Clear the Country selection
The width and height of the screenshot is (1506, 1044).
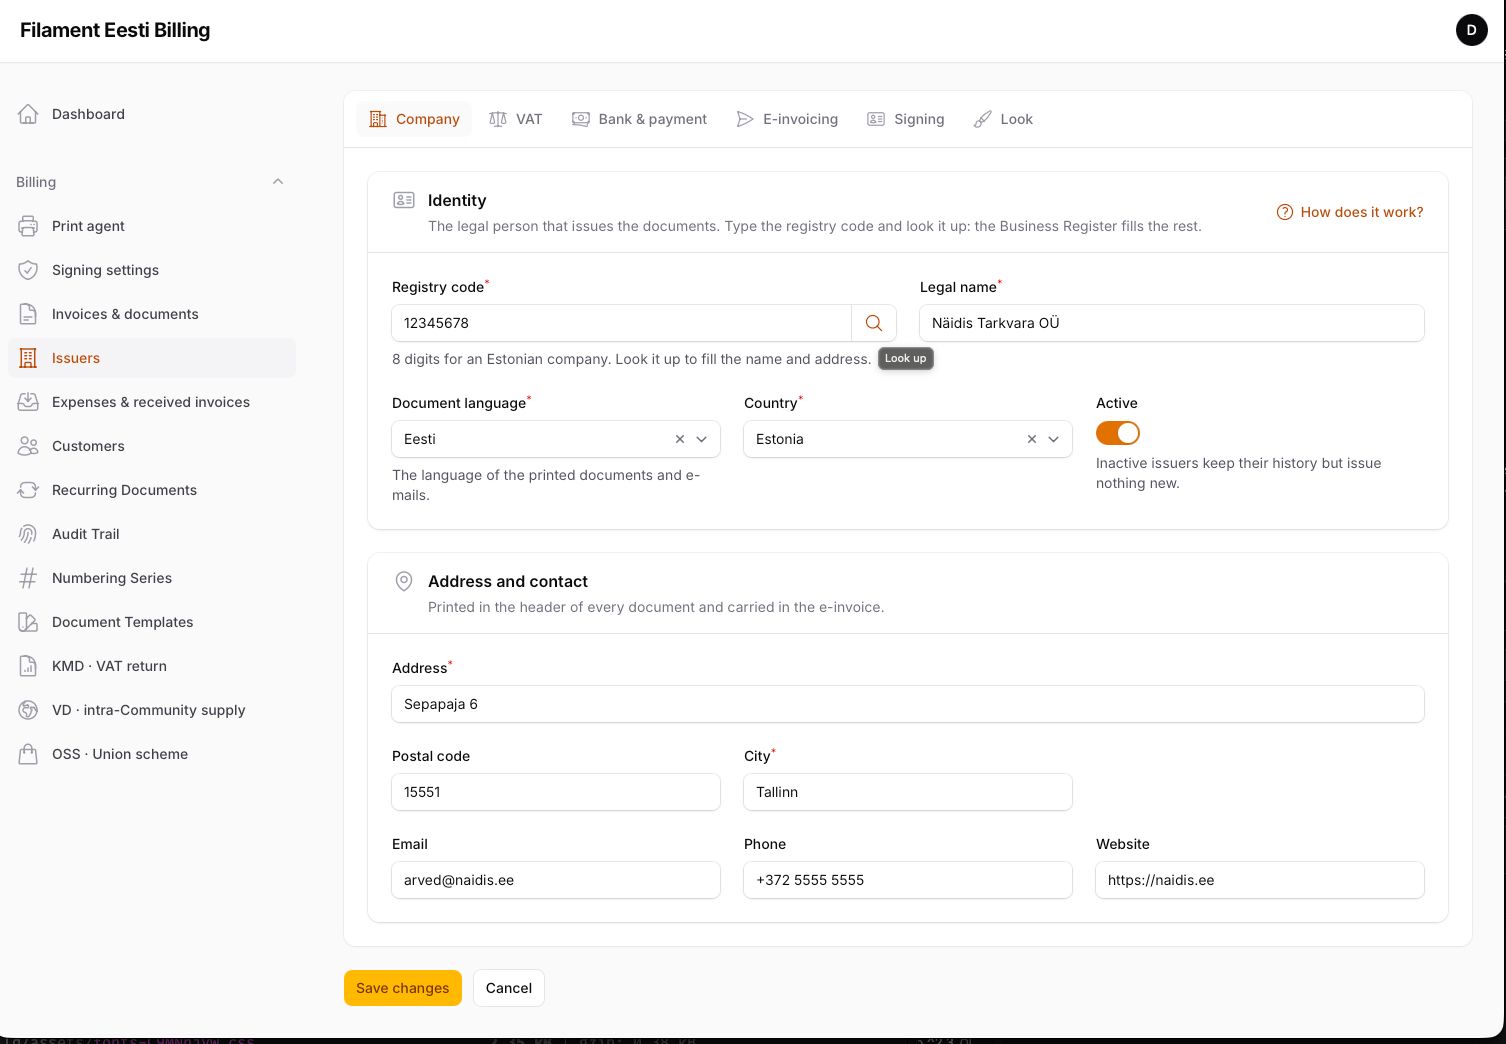point(1032,439)
